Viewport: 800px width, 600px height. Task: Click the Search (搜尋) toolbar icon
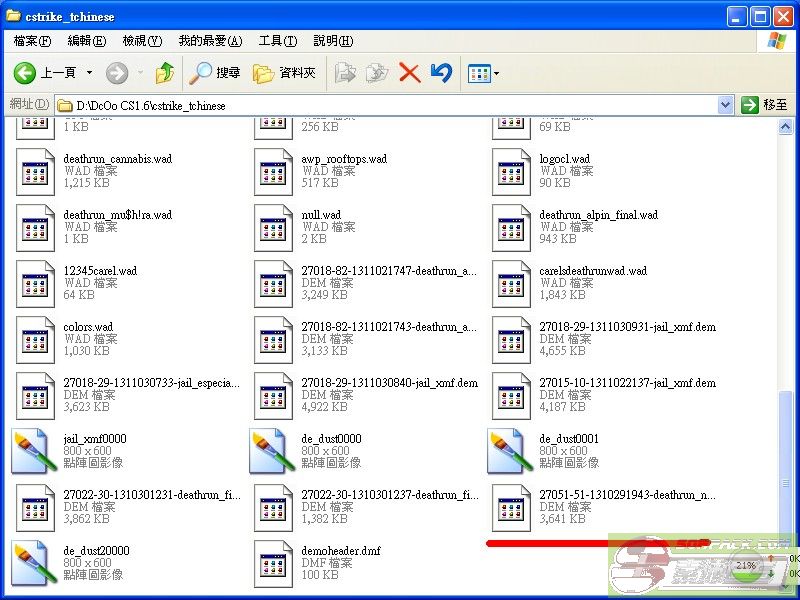215,73
